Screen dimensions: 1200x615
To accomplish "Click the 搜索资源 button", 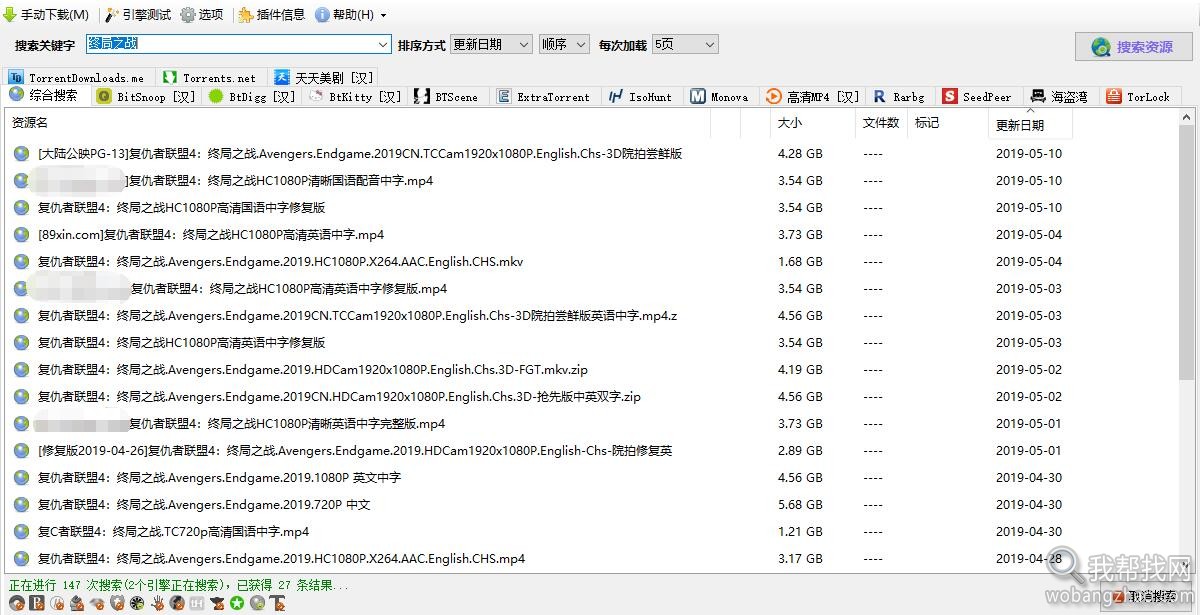I will point(1133,47).
